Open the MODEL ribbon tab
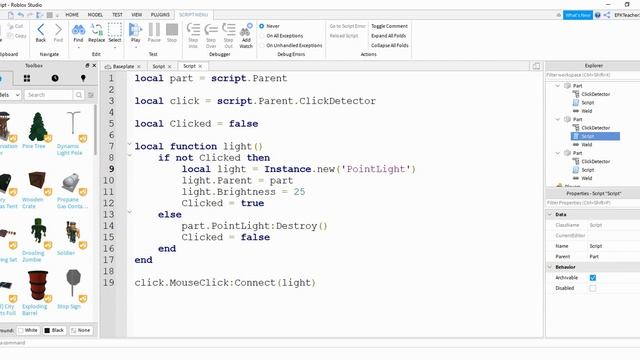This screenshot has height=360, width=640. tap(95, 15)
